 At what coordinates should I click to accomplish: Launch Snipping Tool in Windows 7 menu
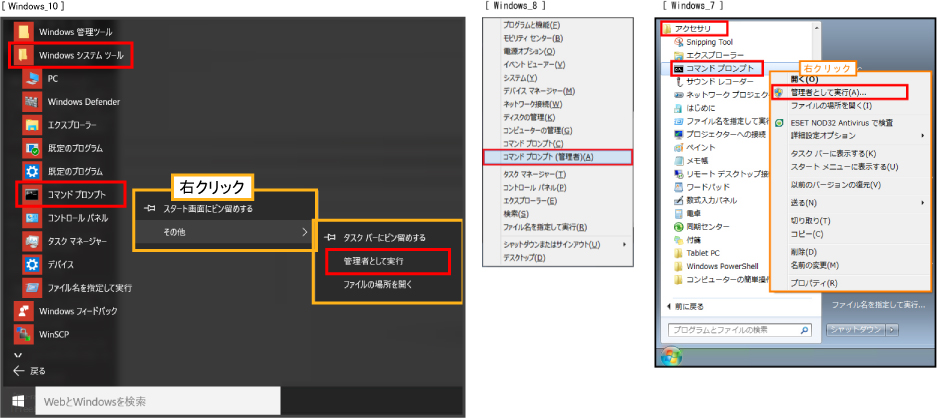click(708, 42)
